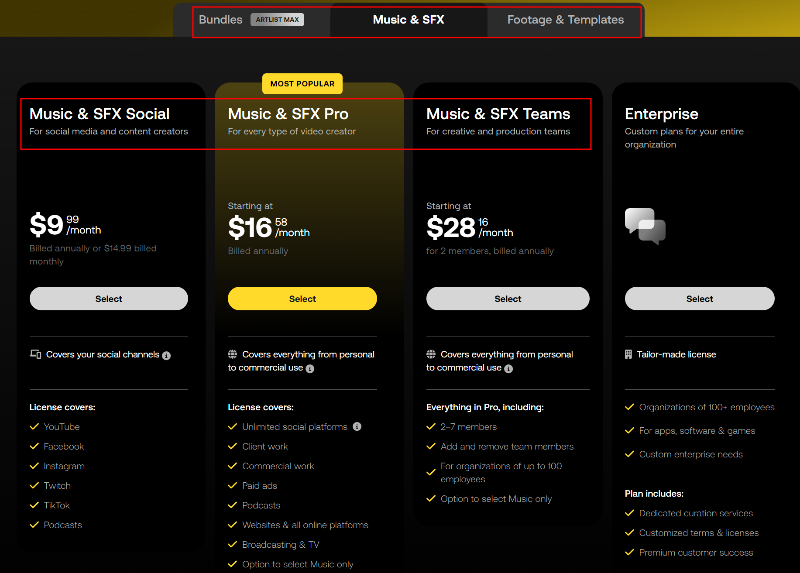Open info icon in Teams commercial use line
The image size is (800, 573).
(x=508, y=368)
